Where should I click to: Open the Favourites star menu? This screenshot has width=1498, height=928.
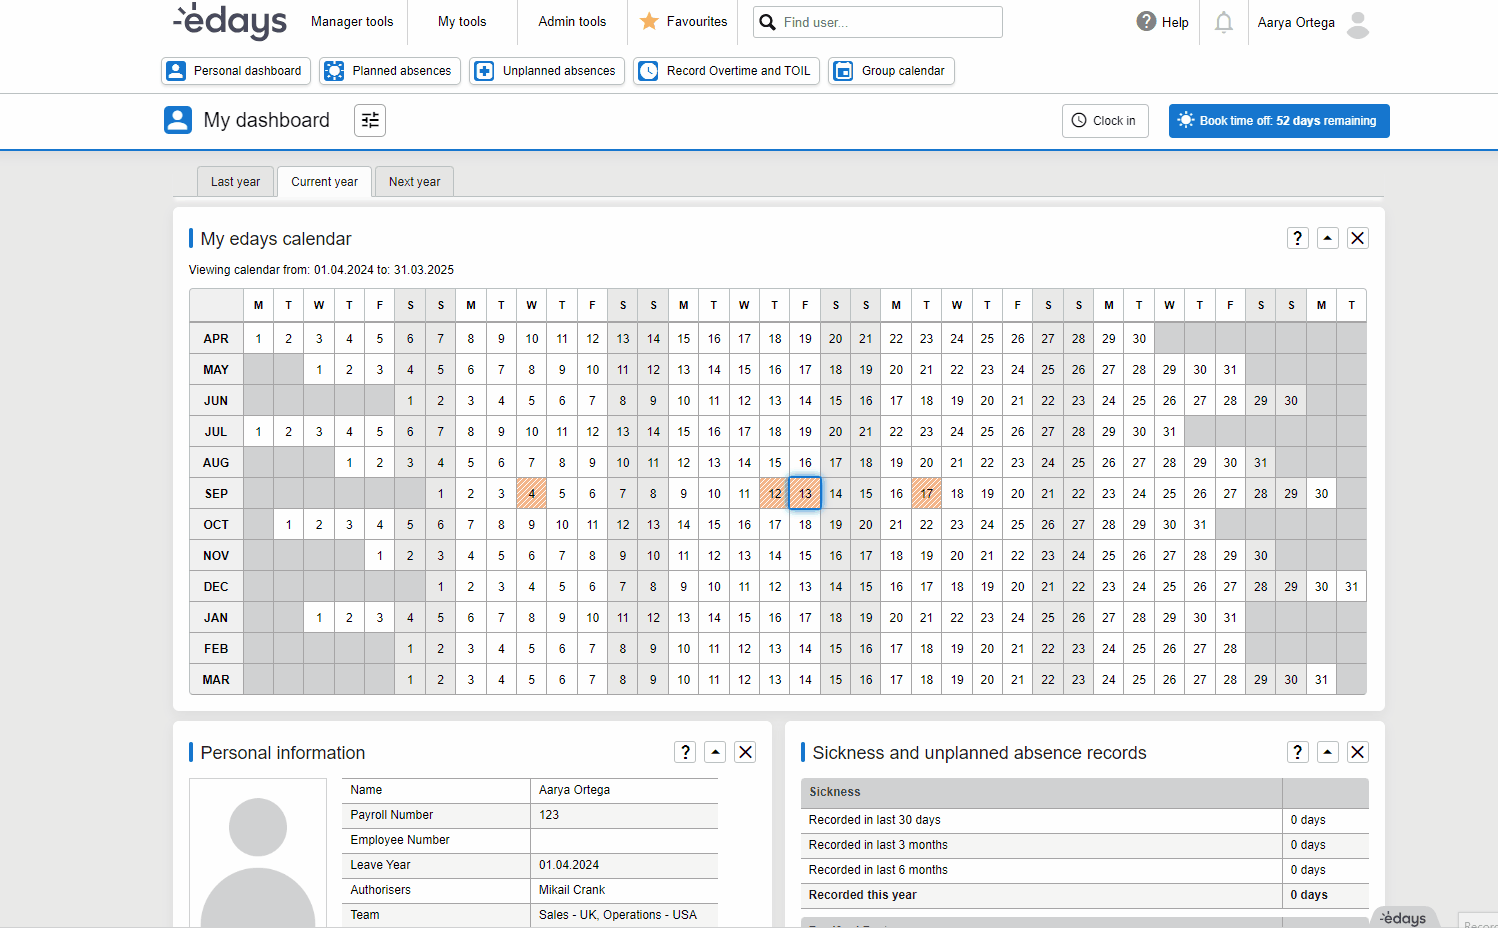683,21
